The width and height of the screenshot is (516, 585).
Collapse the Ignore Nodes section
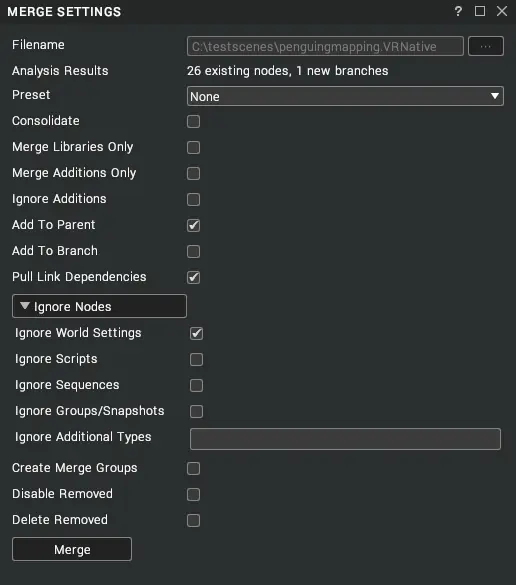[x=99, y=306]
